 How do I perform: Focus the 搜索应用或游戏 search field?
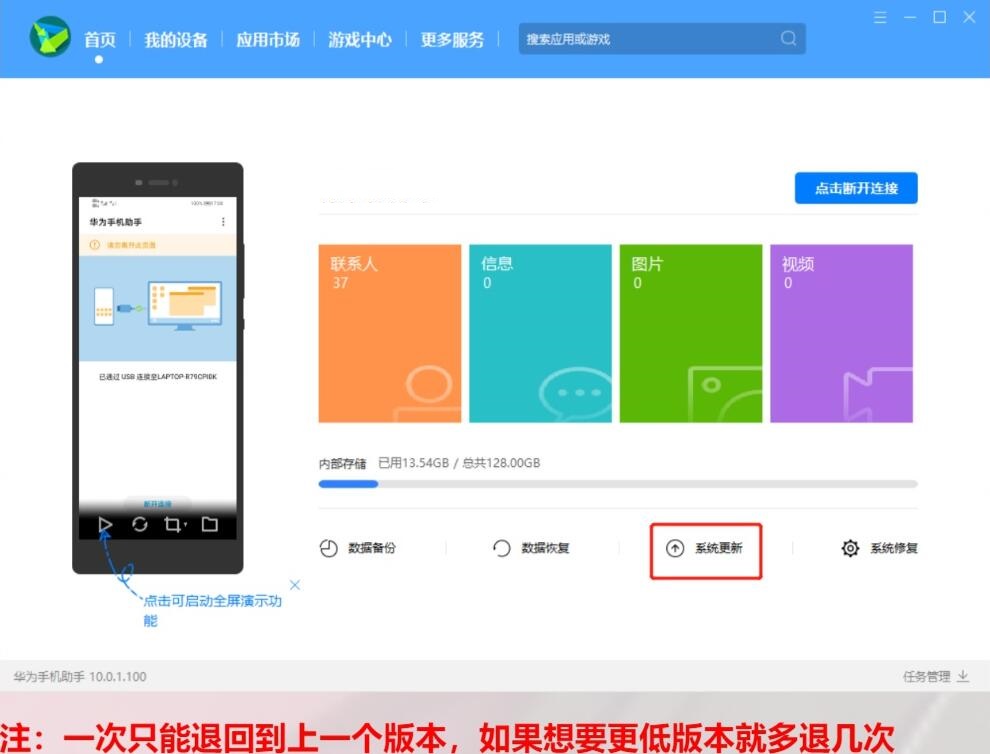662,39
